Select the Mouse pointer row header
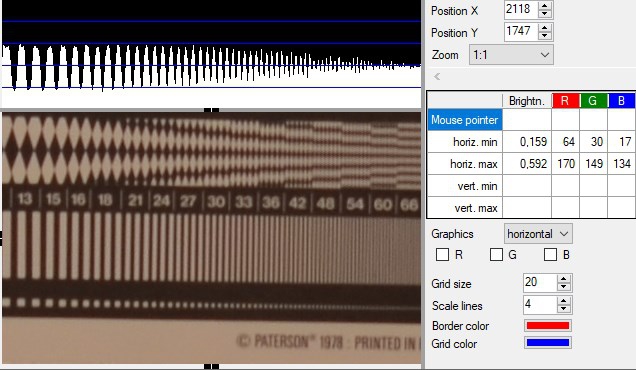The width and height of the screenshot is (636, 370). coord(465,120)
